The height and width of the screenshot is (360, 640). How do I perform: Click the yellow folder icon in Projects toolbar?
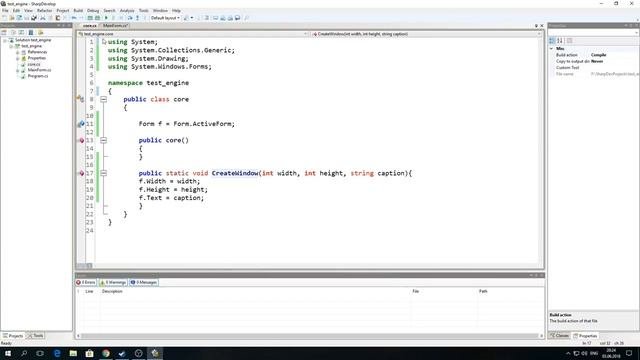click(x=40, y=32)
